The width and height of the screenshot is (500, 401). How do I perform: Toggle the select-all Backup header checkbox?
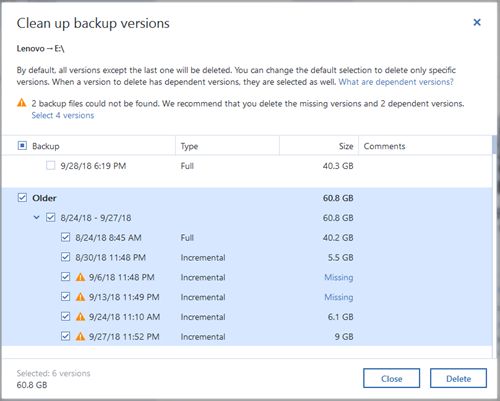point(22,146)
